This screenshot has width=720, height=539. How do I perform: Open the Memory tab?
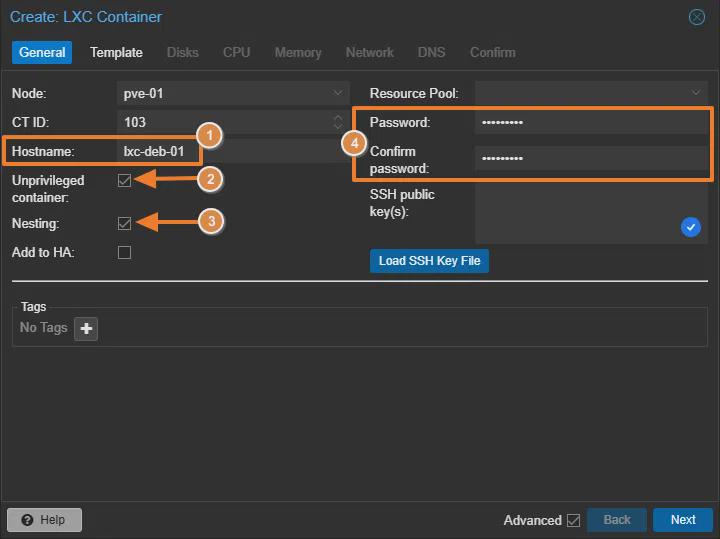pos(298,52)
